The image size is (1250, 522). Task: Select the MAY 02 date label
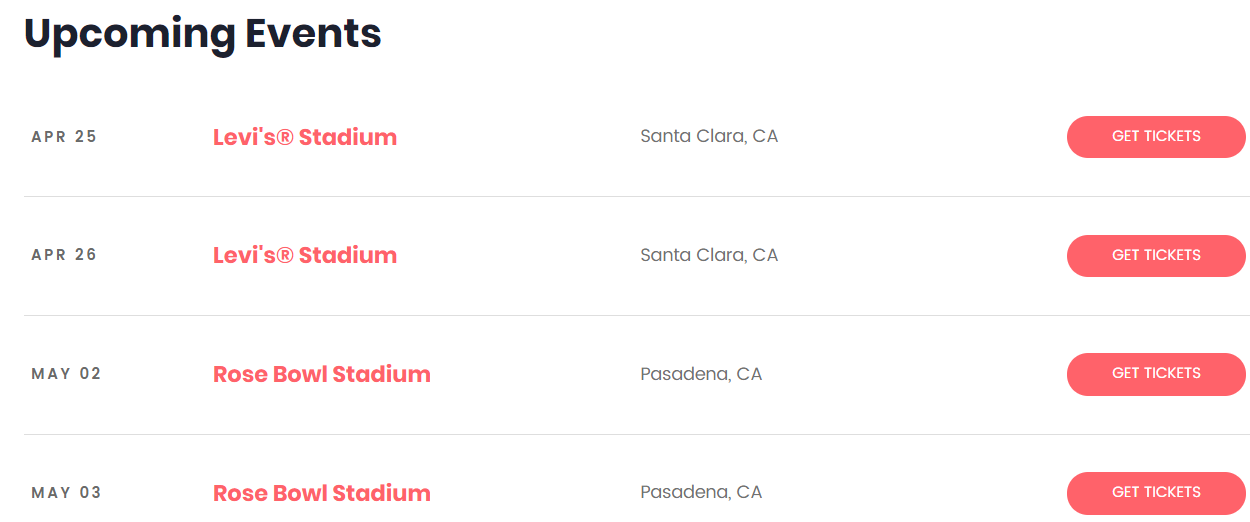pos(66,374)
